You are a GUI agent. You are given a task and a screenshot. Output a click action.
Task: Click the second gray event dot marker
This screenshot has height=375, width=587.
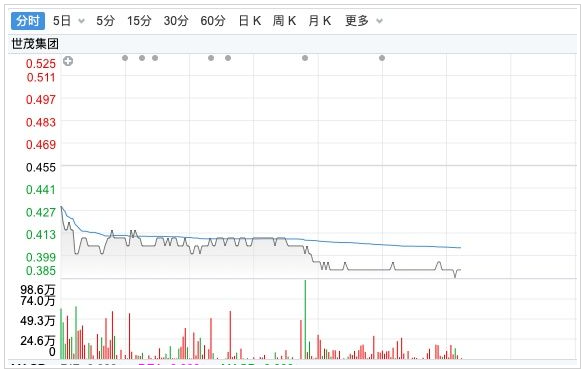coord(142,58)
